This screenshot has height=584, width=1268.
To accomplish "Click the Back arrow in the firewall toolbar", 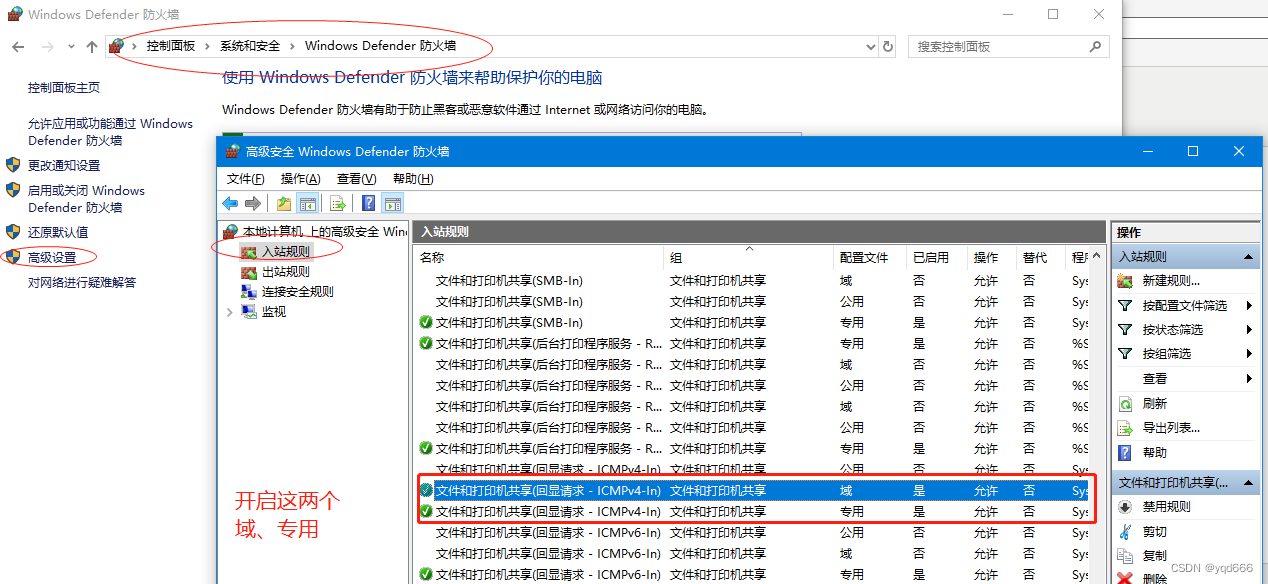I will (x=230, y=203).
